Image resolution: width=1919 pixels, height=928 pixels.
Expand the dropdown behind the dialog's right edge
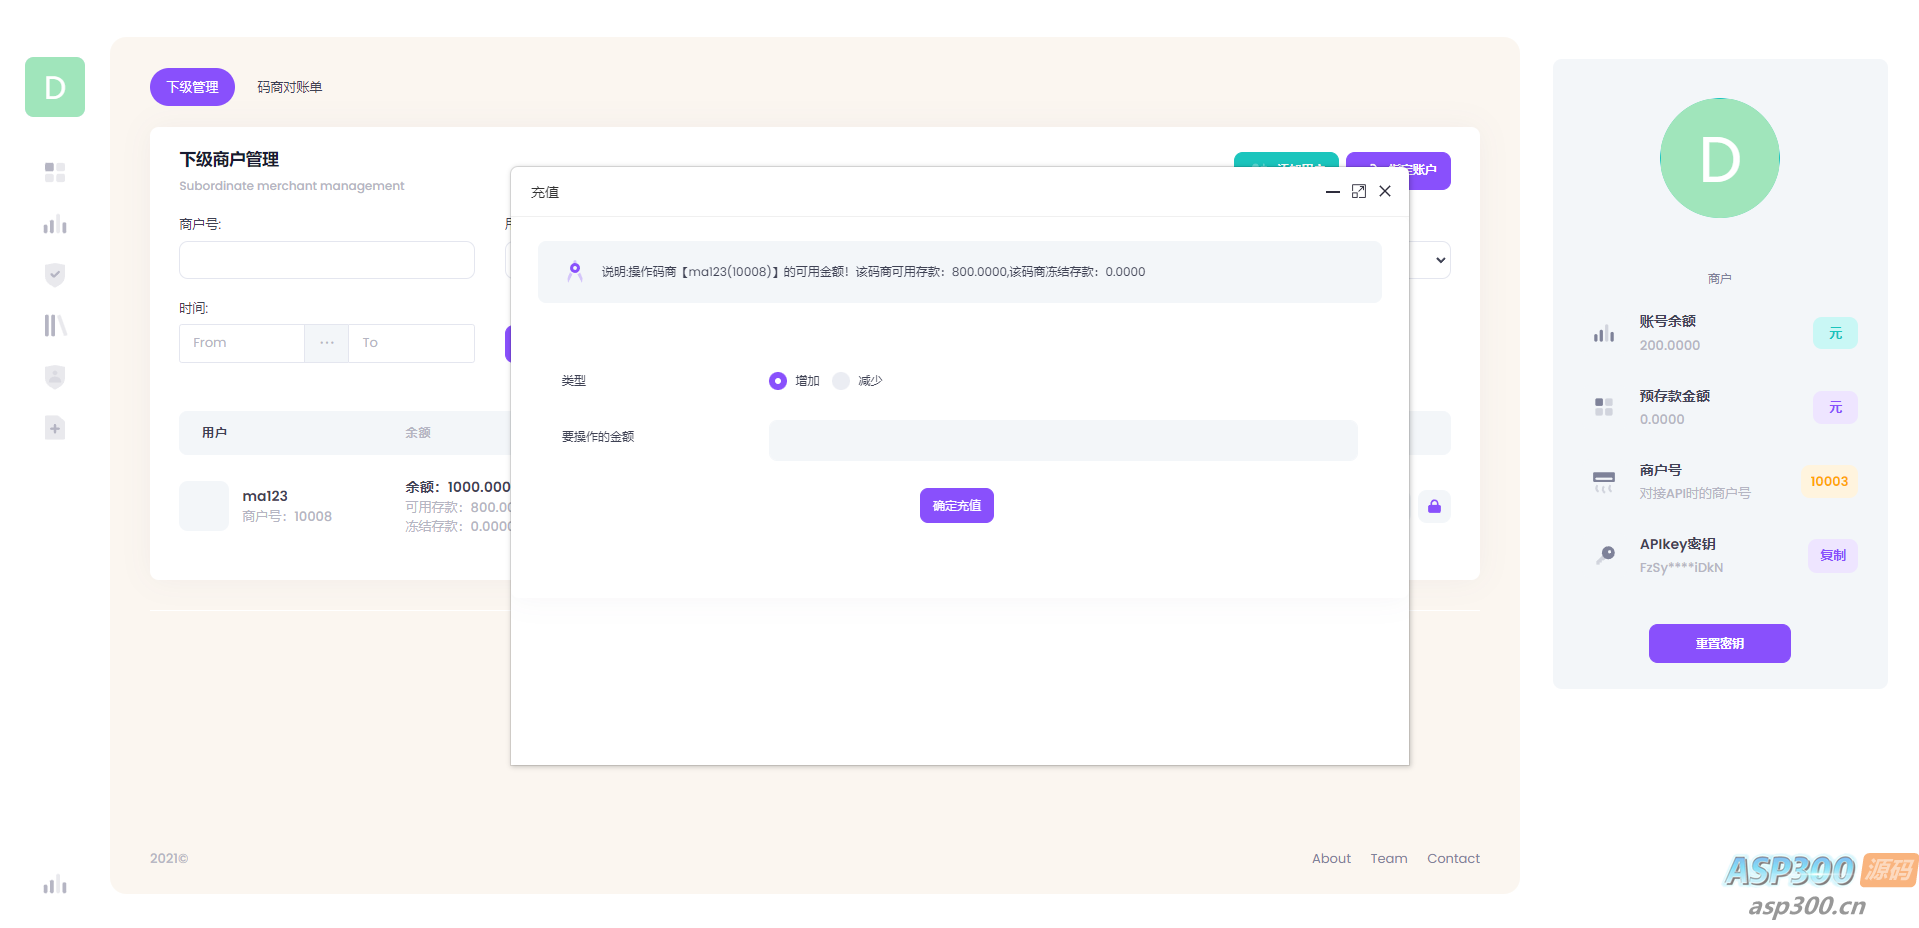pos(1438,261)
